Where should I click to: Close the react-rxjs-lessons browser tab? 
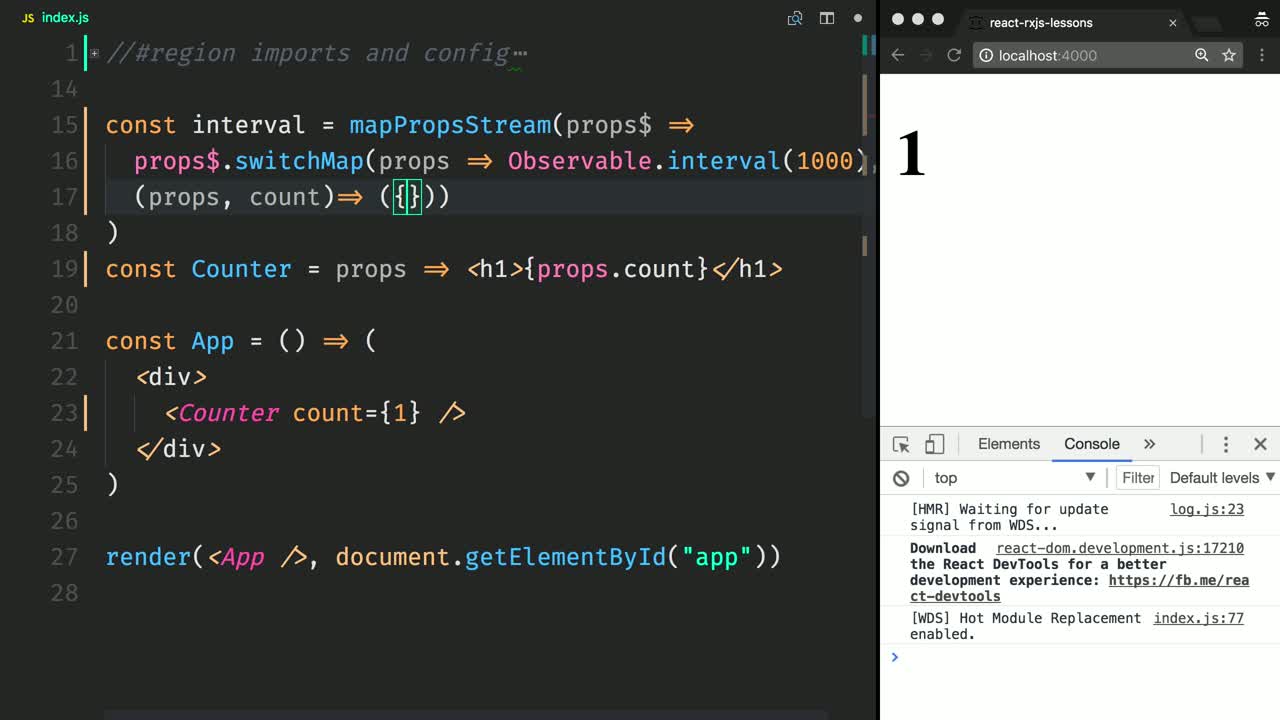tap(1173, 22)
